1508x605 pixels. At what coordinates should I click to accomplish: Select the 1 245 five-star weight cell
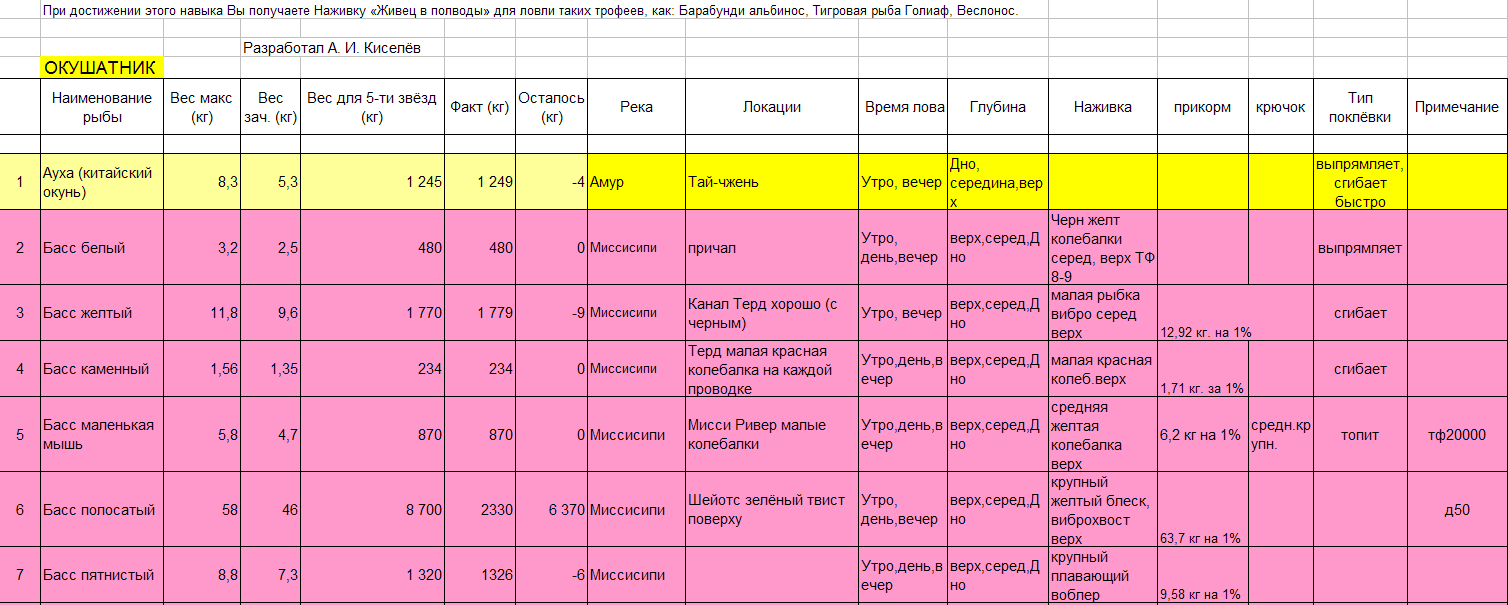(372, 182)
